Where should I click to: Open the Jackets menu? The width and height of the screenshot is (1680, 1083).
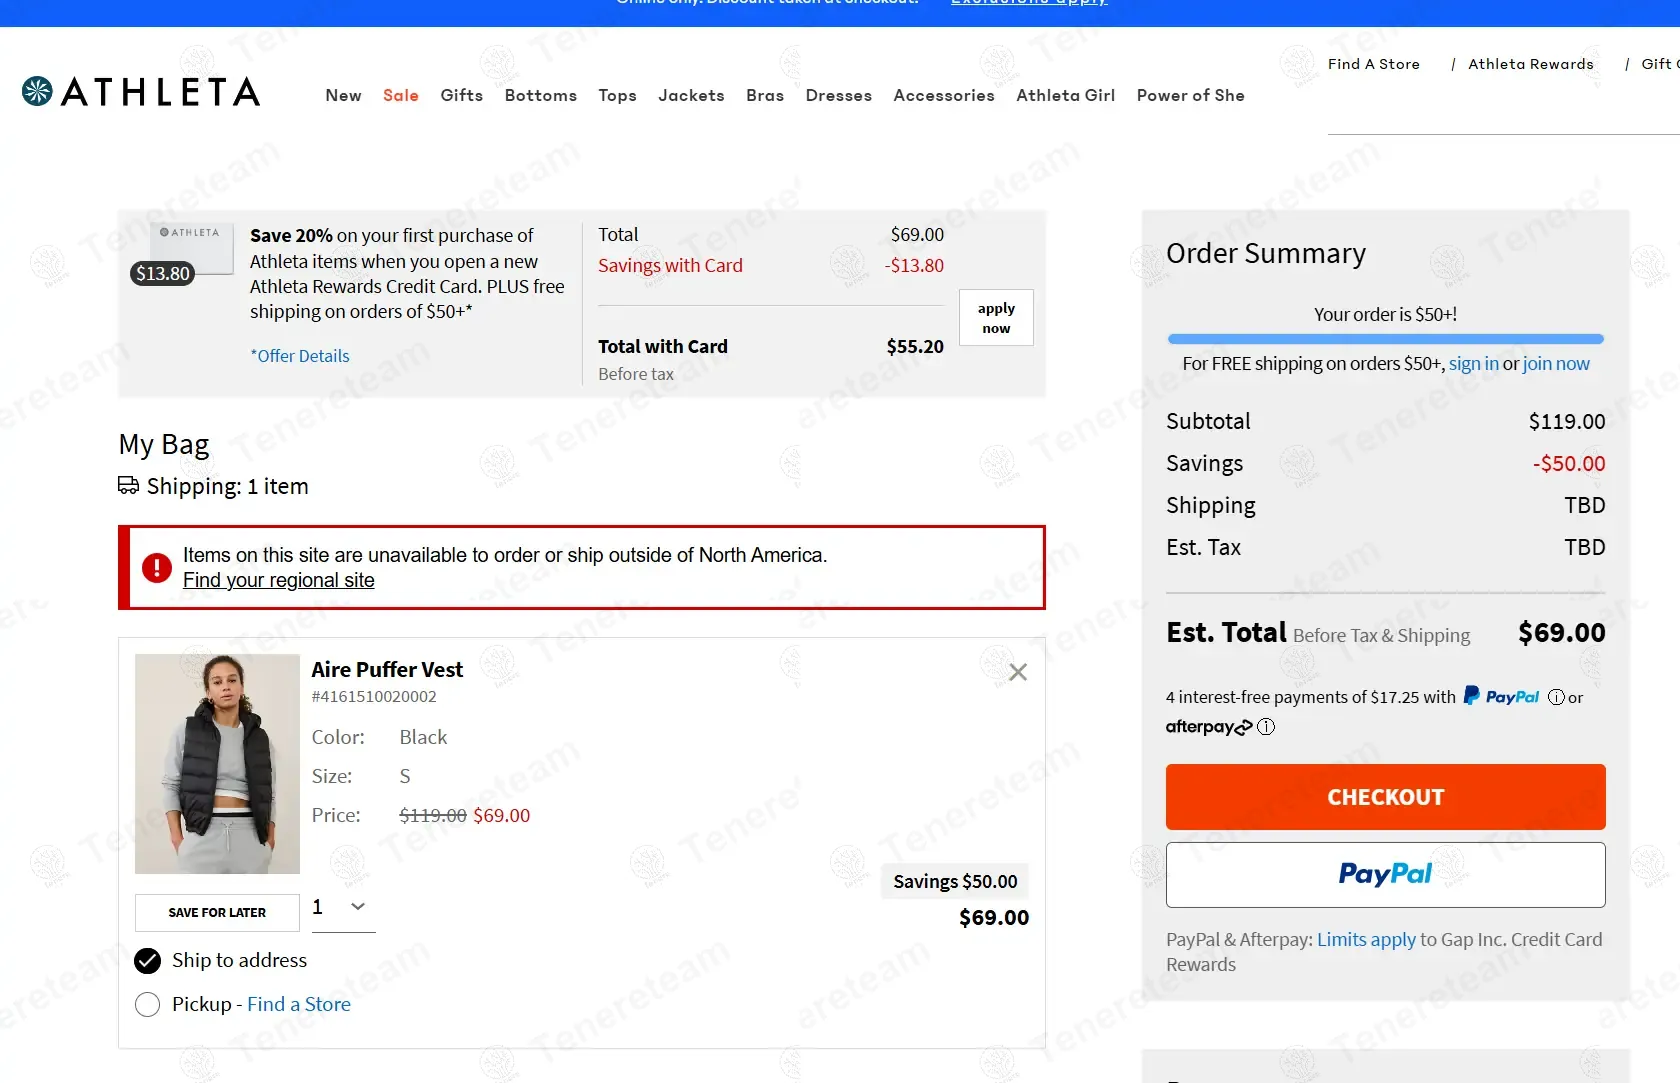tap(690, 95)
